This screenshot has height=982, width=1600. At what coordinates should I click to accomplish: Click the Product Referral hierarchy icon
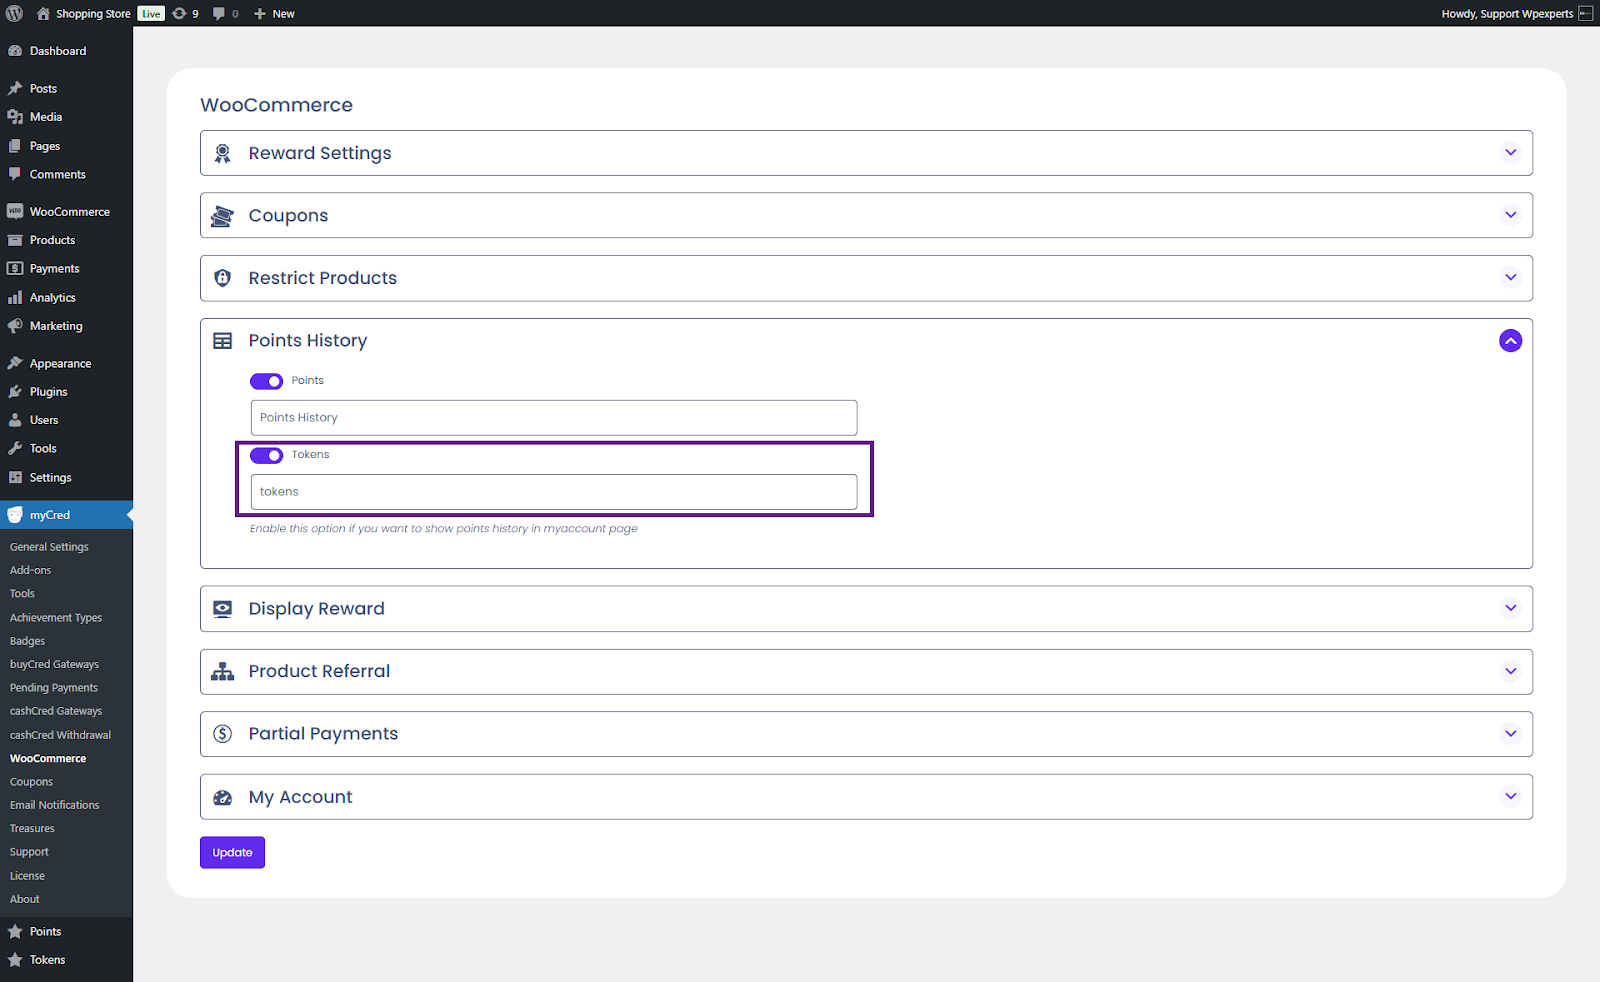(x=223, y=672)
